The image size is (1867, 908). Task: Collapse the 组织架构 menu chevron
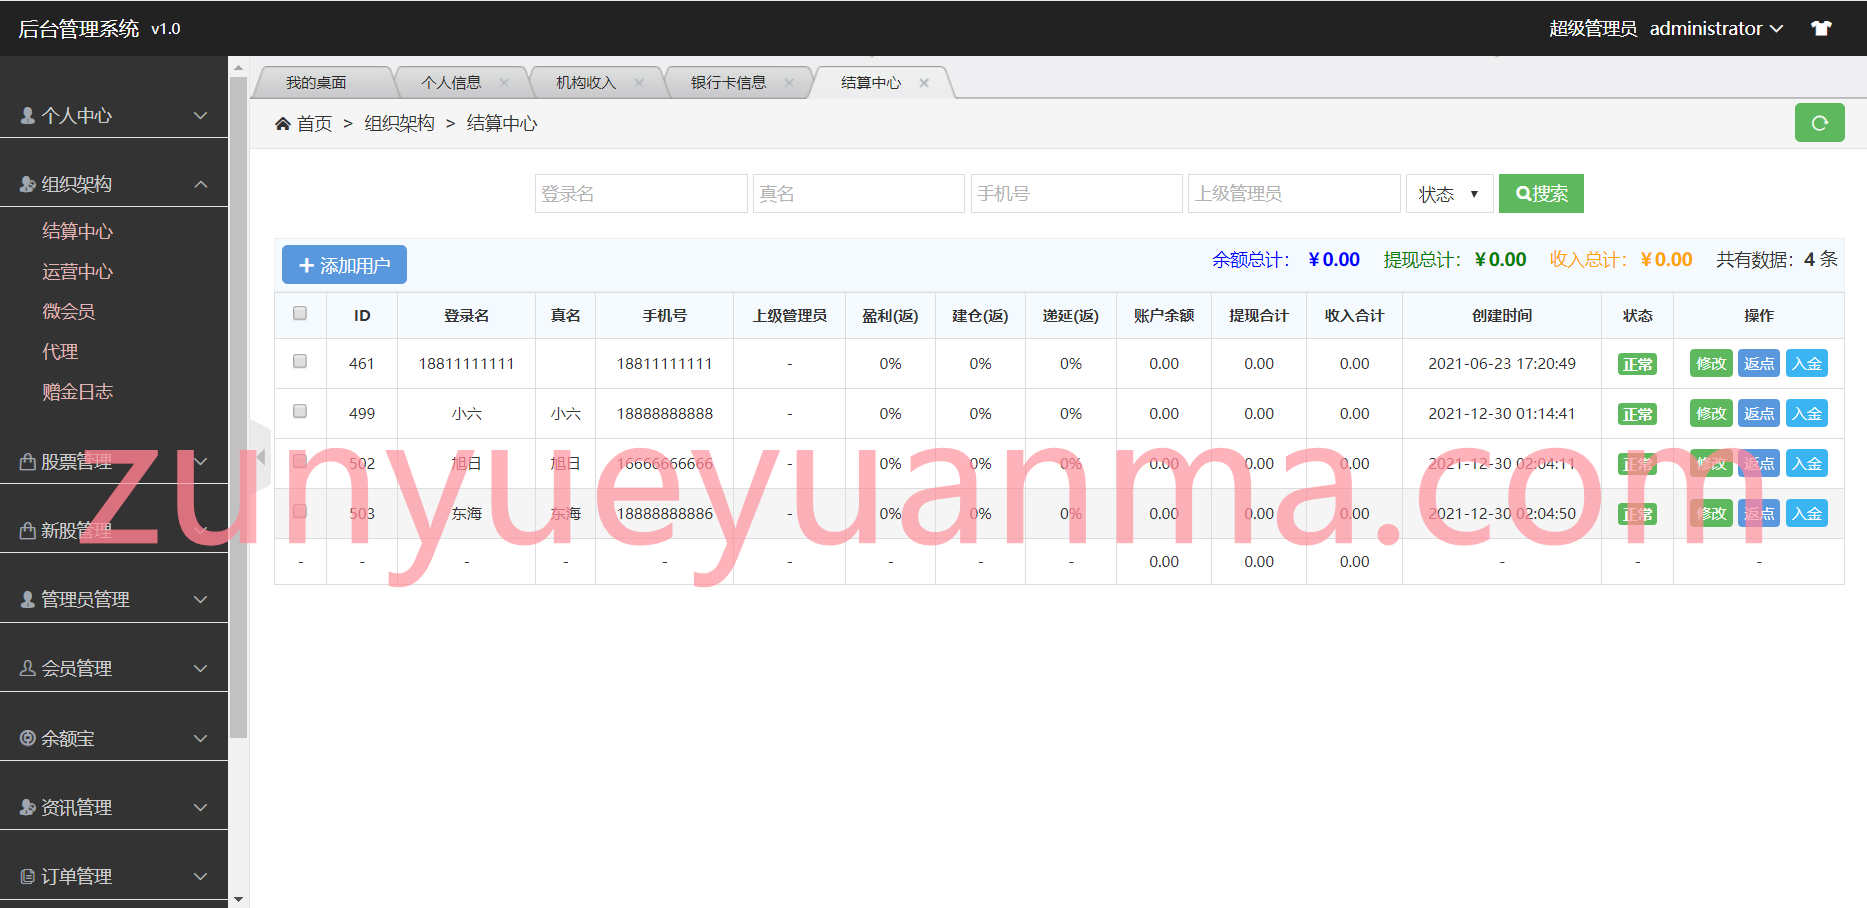[x=201, y=184]
